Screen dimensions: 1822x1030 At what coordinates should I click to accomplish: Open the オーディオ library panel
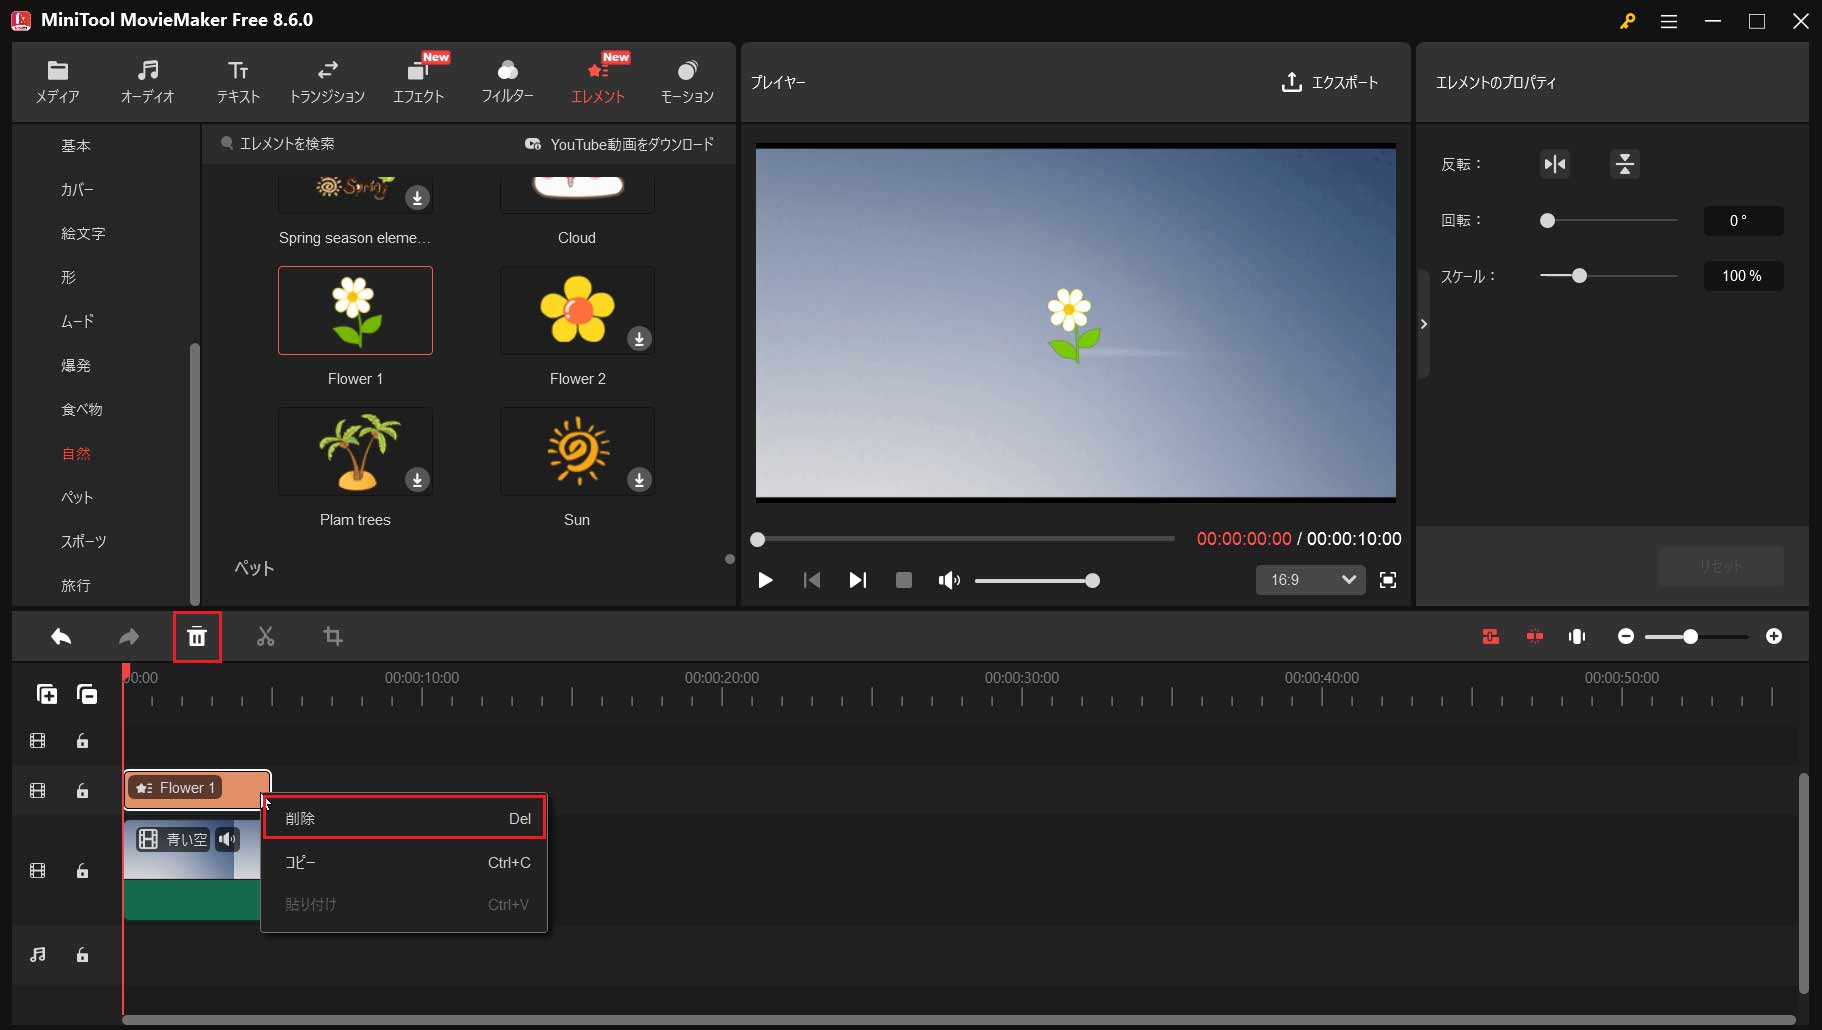click(147, 80)
